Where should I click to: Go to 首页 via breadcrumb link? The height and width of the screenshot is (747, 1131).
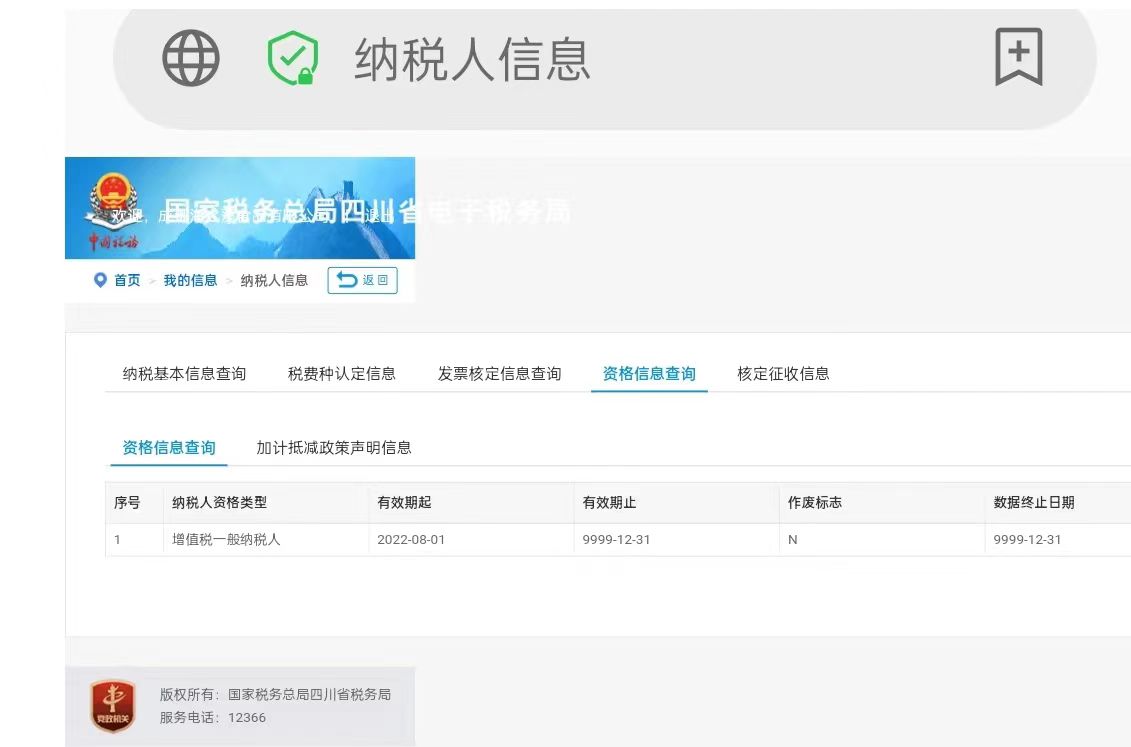(x=127, y=280)
